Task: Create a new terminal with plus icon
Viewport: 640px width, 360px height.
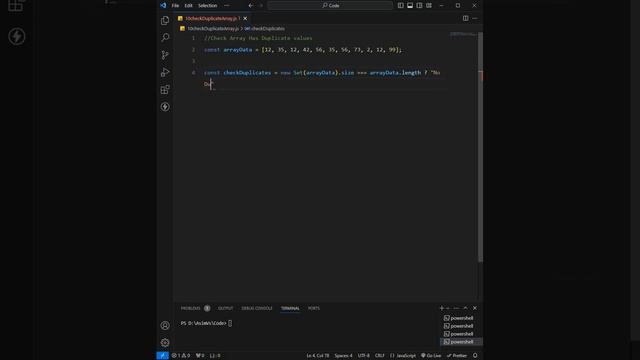Action: [x=441, y=308]
